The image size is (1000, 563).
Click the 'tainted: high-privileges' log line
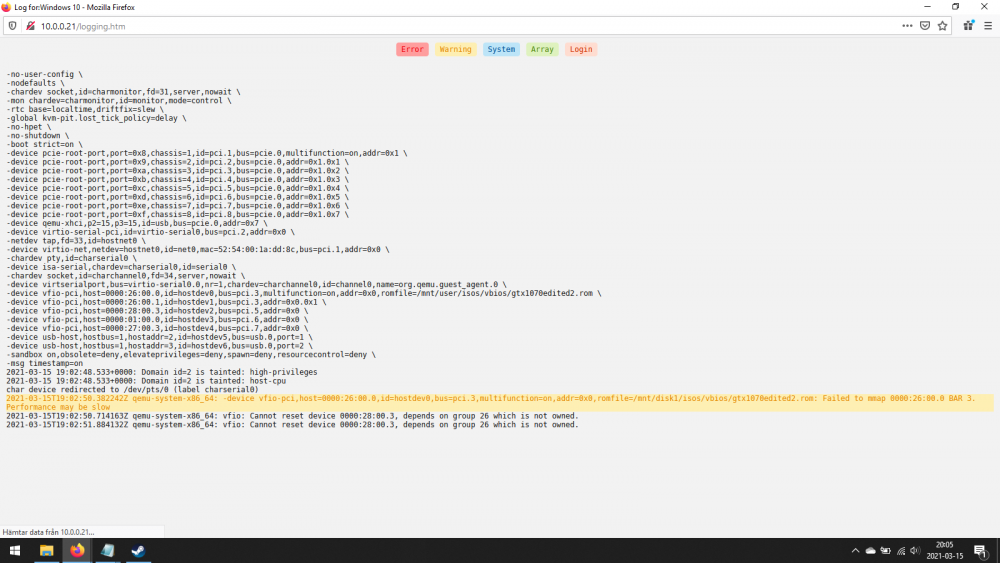[x=162, y=372]
